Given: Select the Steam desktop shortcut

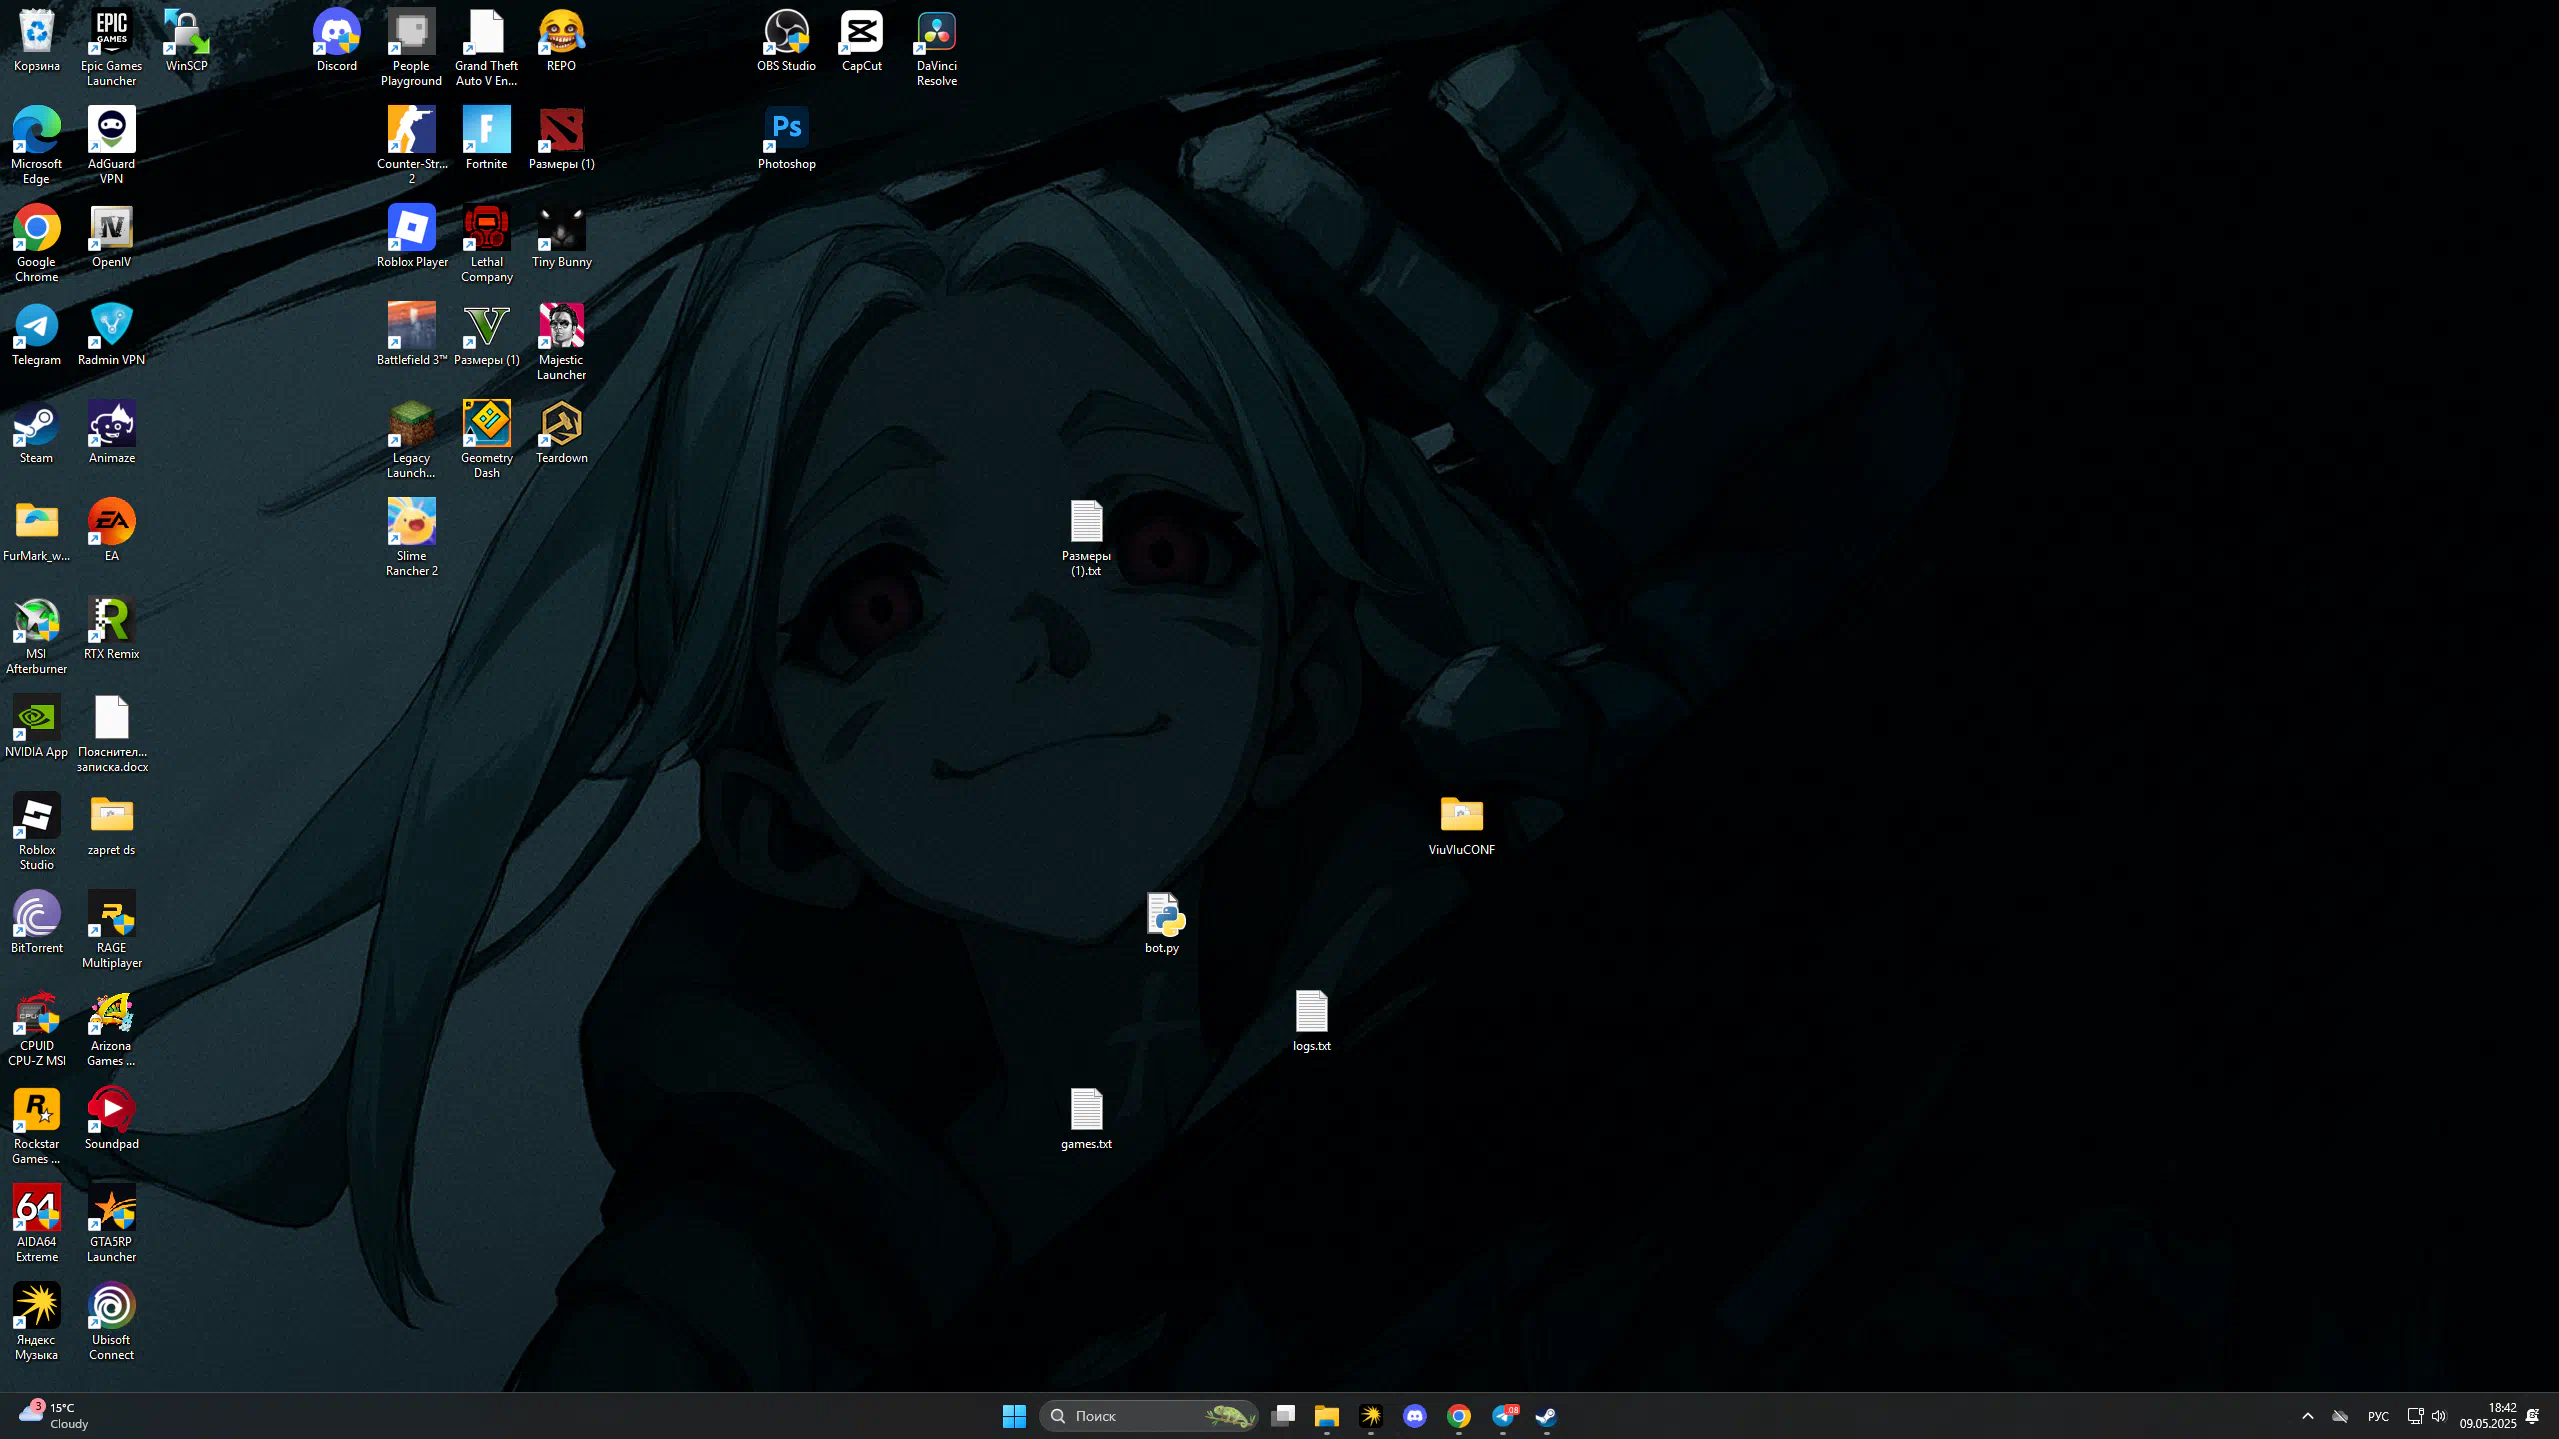Looking at the screenshot, I should (x=37, y=433).
